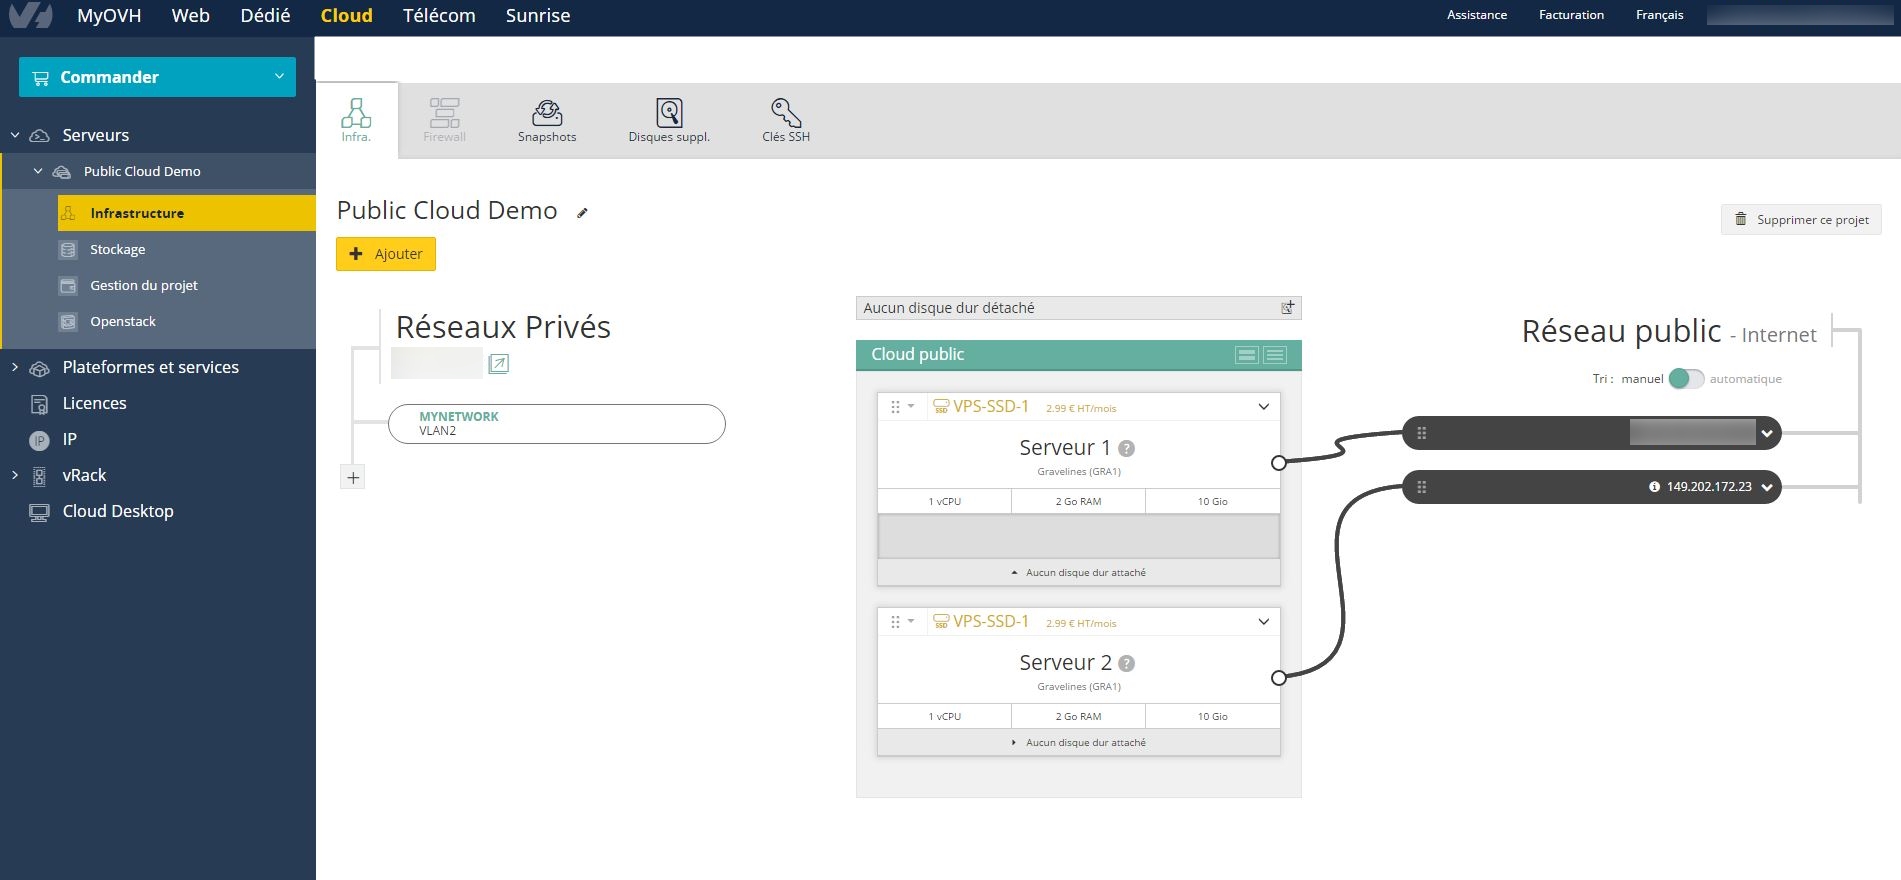Click the Serveur 1 help icon
This screenshot has width=1901, height=880.
[1126, 448]
